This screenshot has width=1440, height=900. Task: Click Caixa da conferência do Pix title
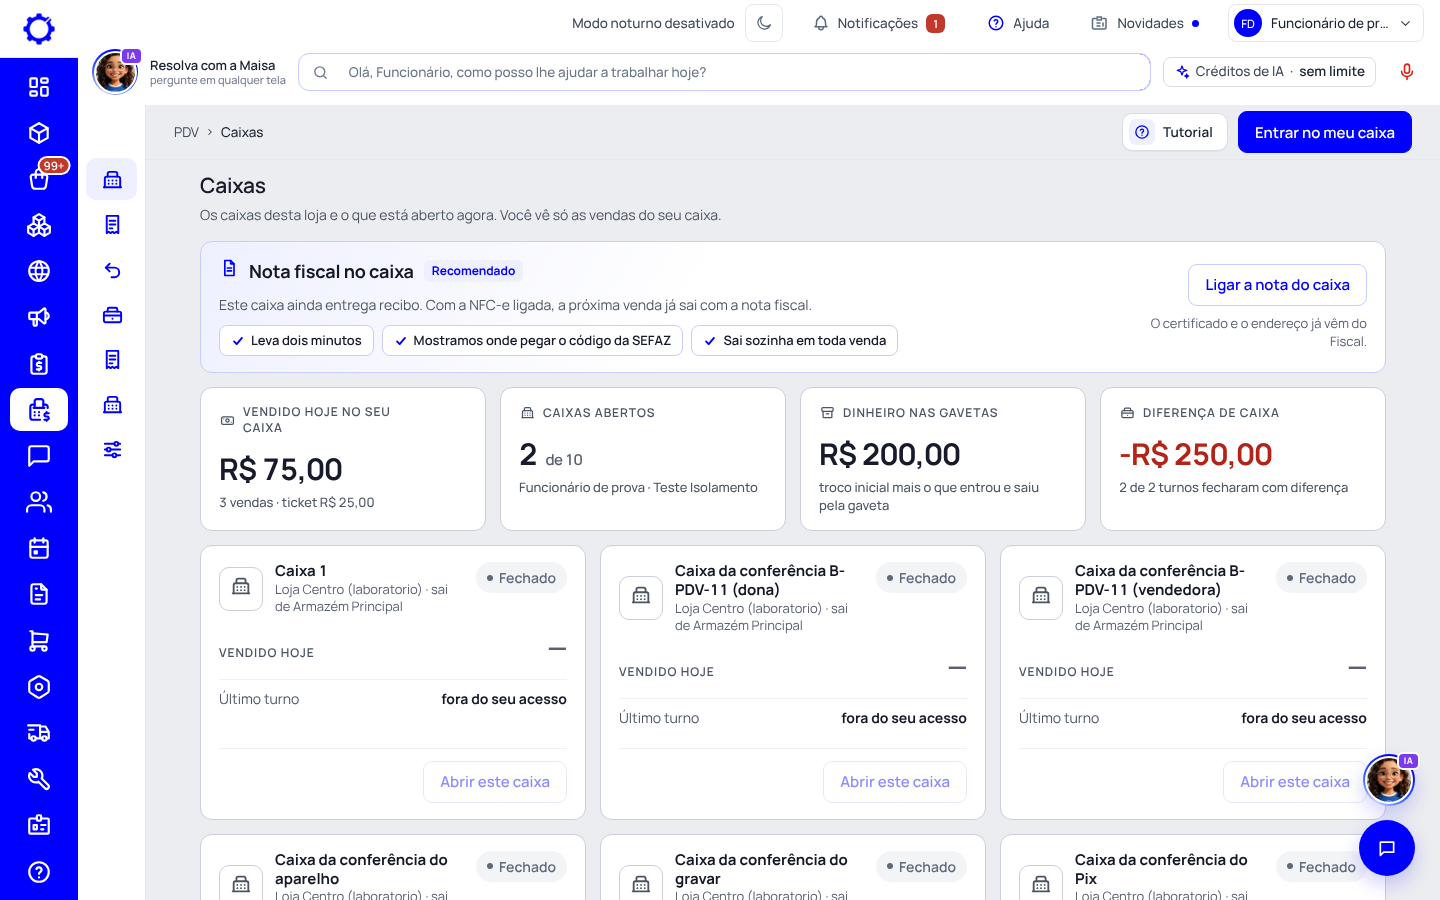tap(1161, 869)
